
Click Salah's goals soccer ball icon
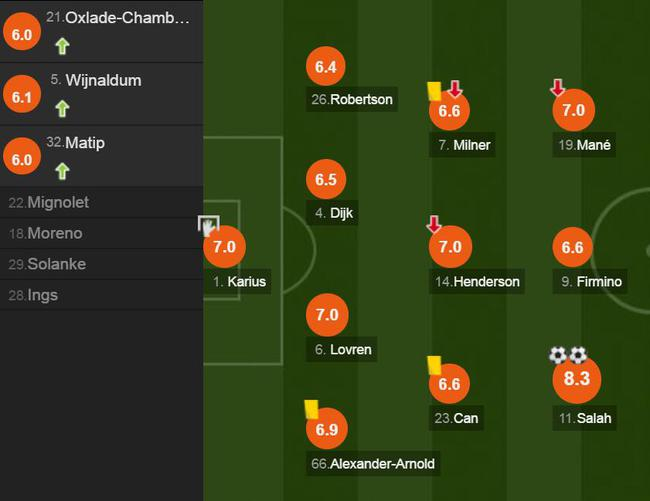[567, 355]
